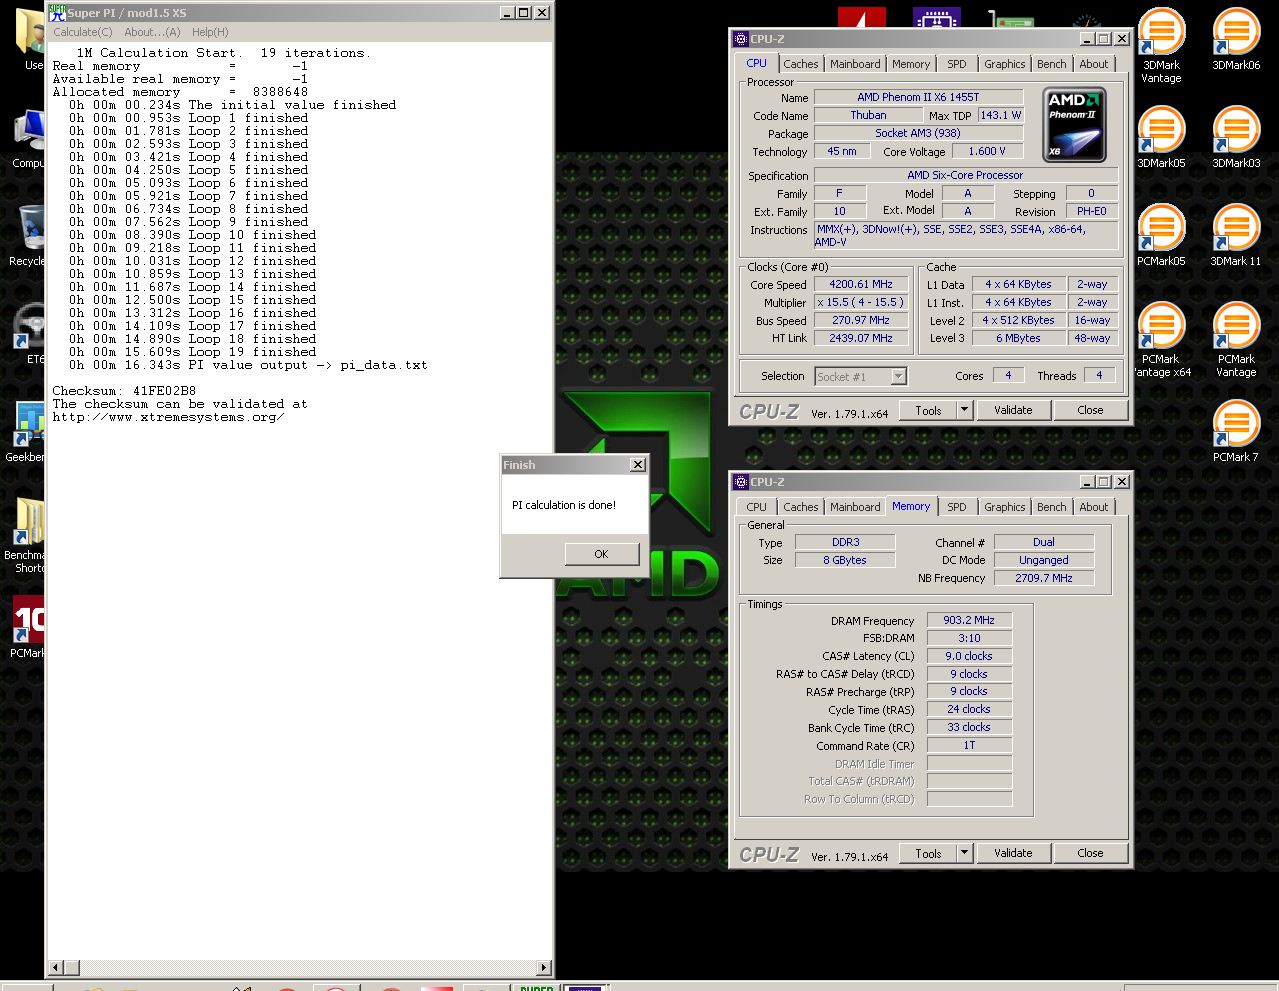Open the 3DMark Vantage desktop shortcut
1279x991 pixels.
coord(1160,46)
